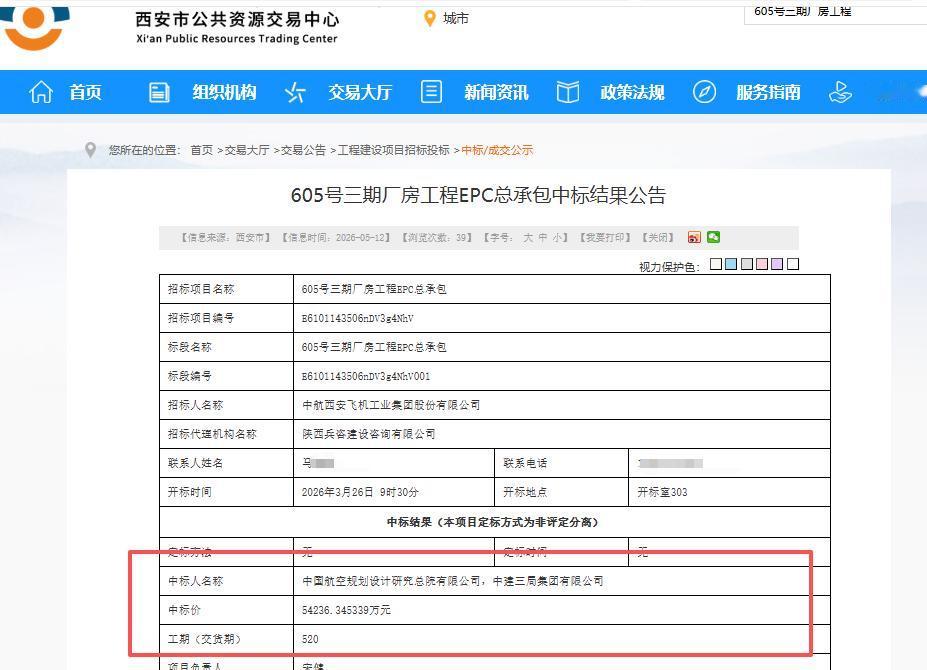This screenshot has height=670, width=927.
Task: Click 信息时间: 2026-05-12 text
Action: coord(336,238)
